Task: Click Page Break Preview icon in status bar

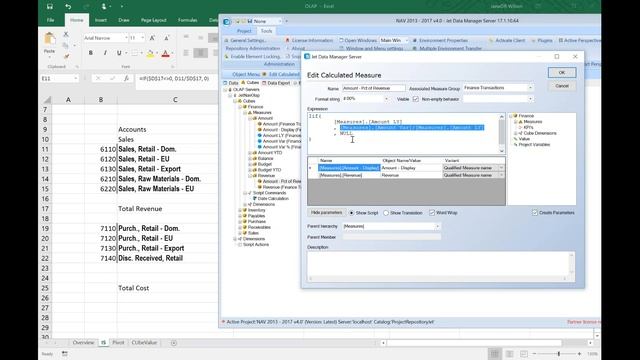Action: pyautogui.click(x=524, y=354)
